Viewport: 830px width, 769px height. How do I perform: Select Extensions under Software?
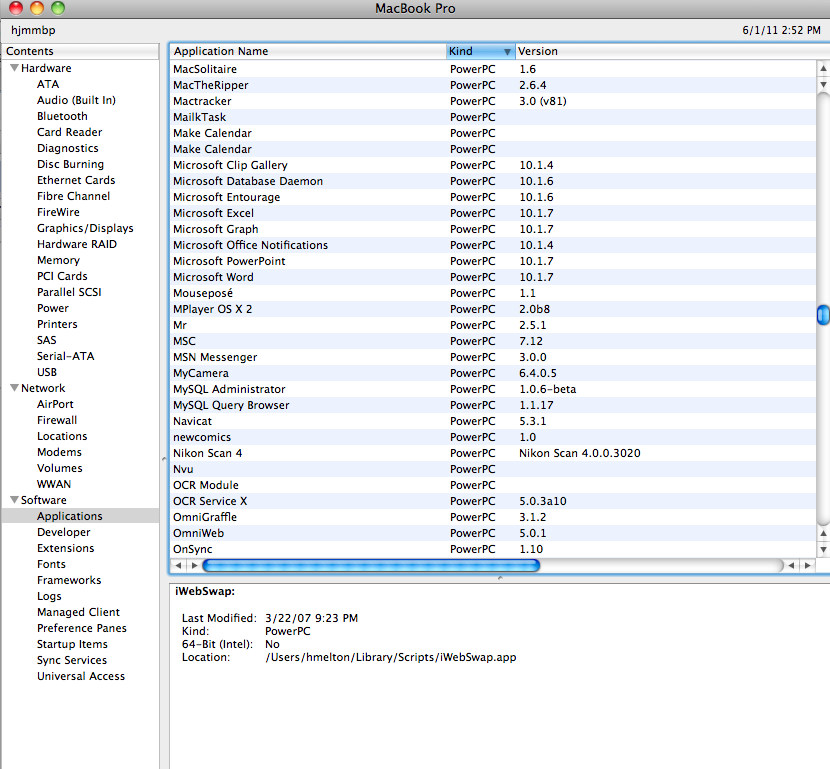point(66,548)
